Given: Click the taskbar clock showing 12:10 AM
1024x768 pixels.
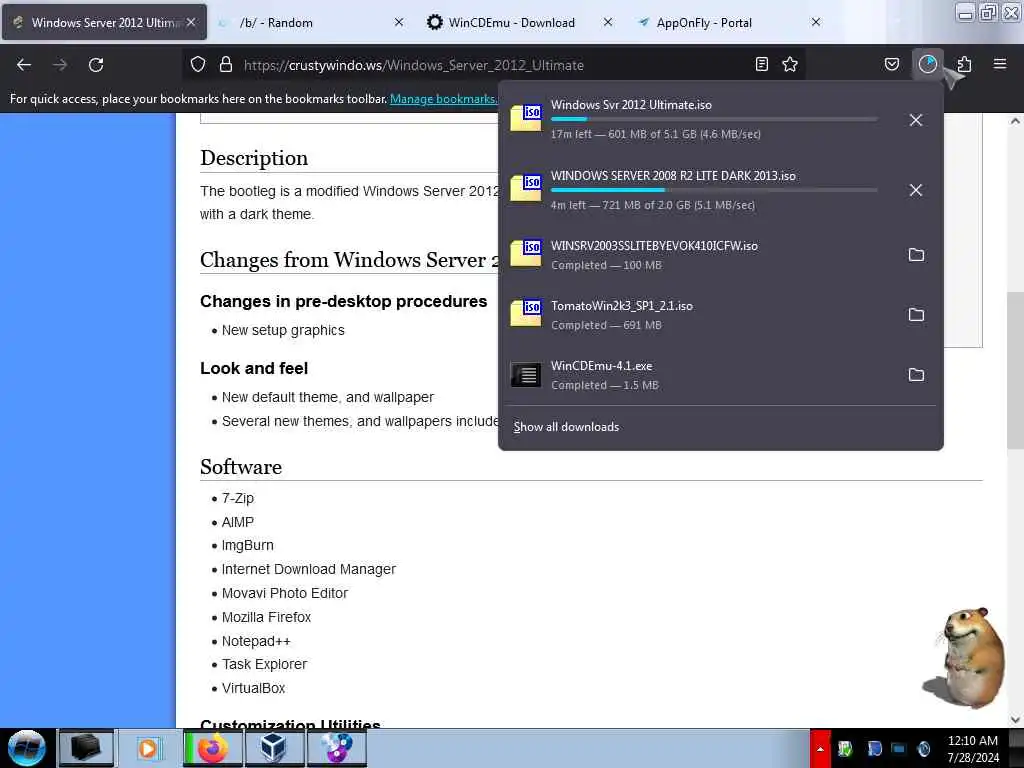Looking at the screenshot, I should (x=973, y=749).
